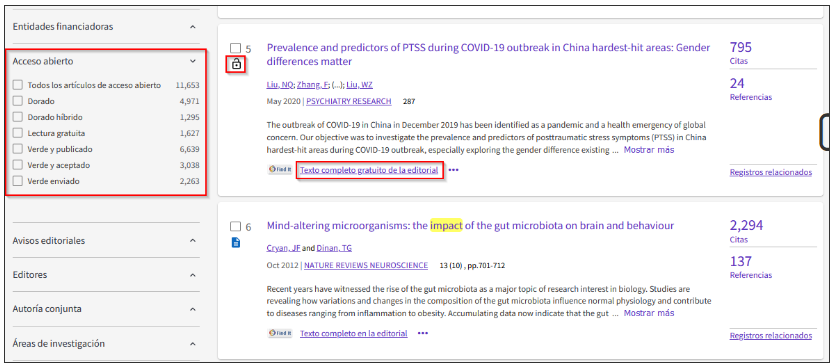Click 'Mostrar más' on the gut microbiota abstract
This screenshot has width=830, height=364.
click(649, 313)
